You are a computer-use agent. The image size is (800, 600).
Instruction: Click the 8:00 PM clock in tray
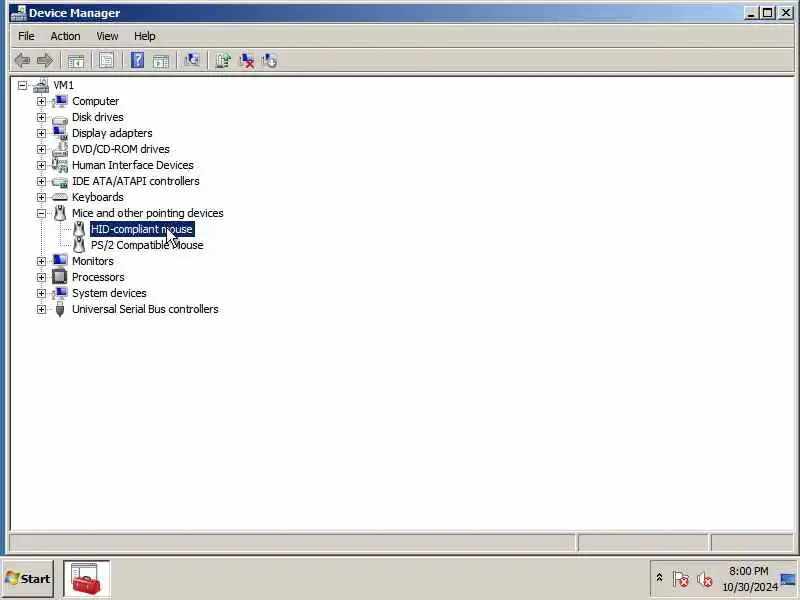pyautogui.click(x=748, y=571)
